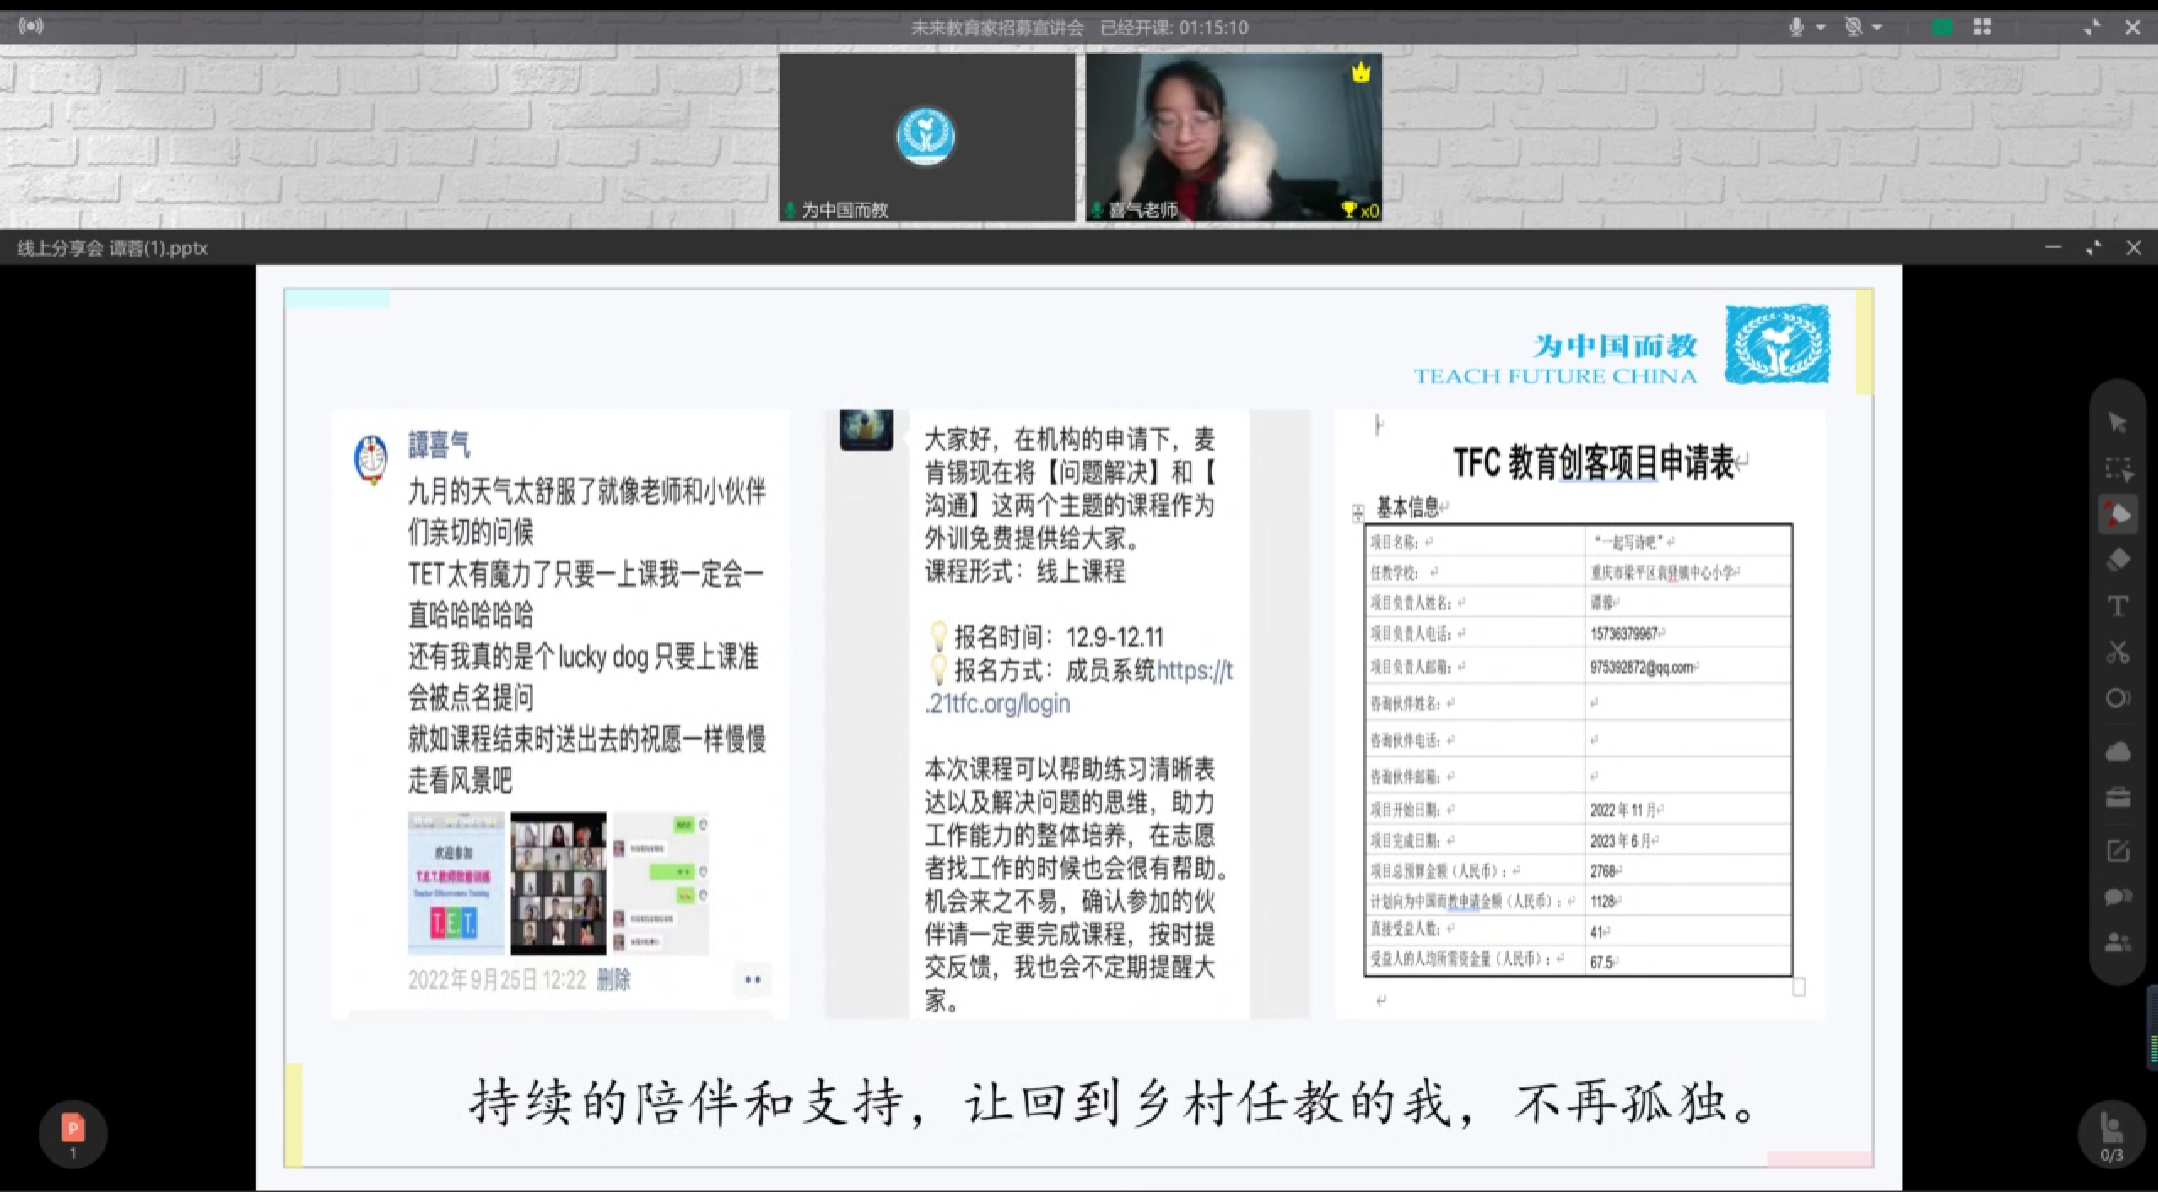The image size is (2158, 1192).
Task: Expand the camera options dropdown arrow
Action: 1877,27
